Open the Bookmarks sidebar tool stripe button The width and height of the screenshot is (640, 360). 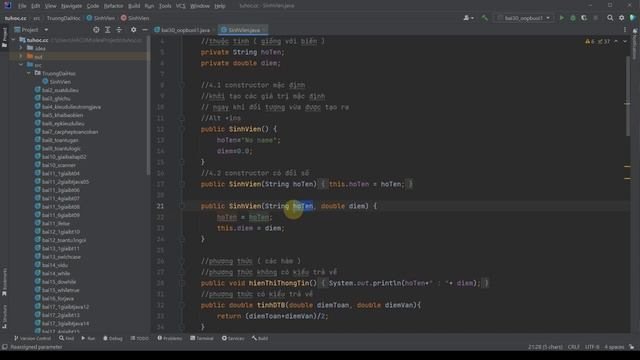tap(4, 282)
